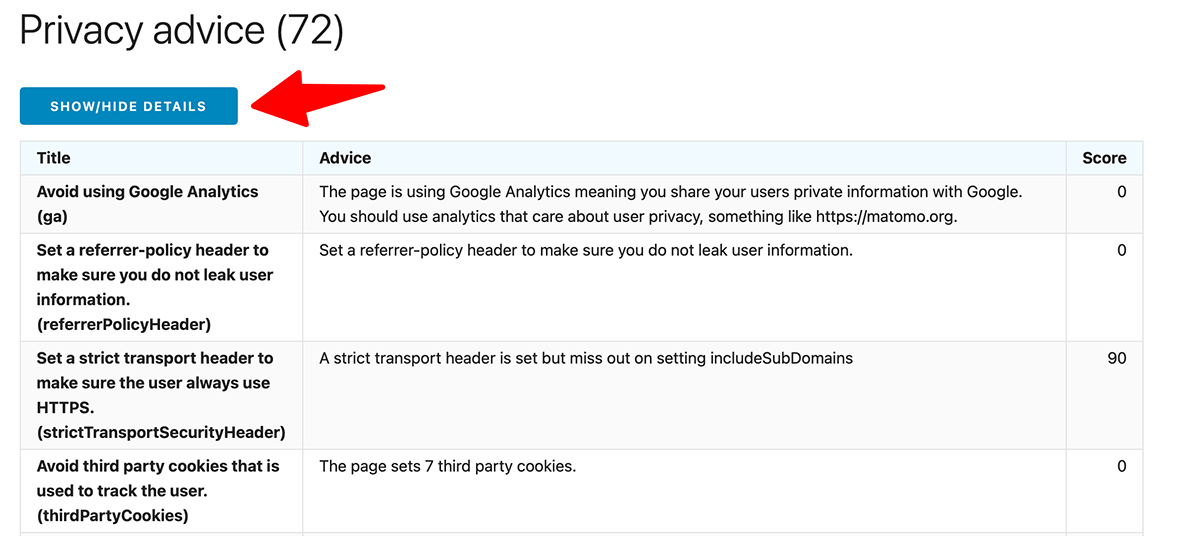This screenshot has height=536, width=1200.
Task: Click the Score column header
Action: coord(1104,158)
